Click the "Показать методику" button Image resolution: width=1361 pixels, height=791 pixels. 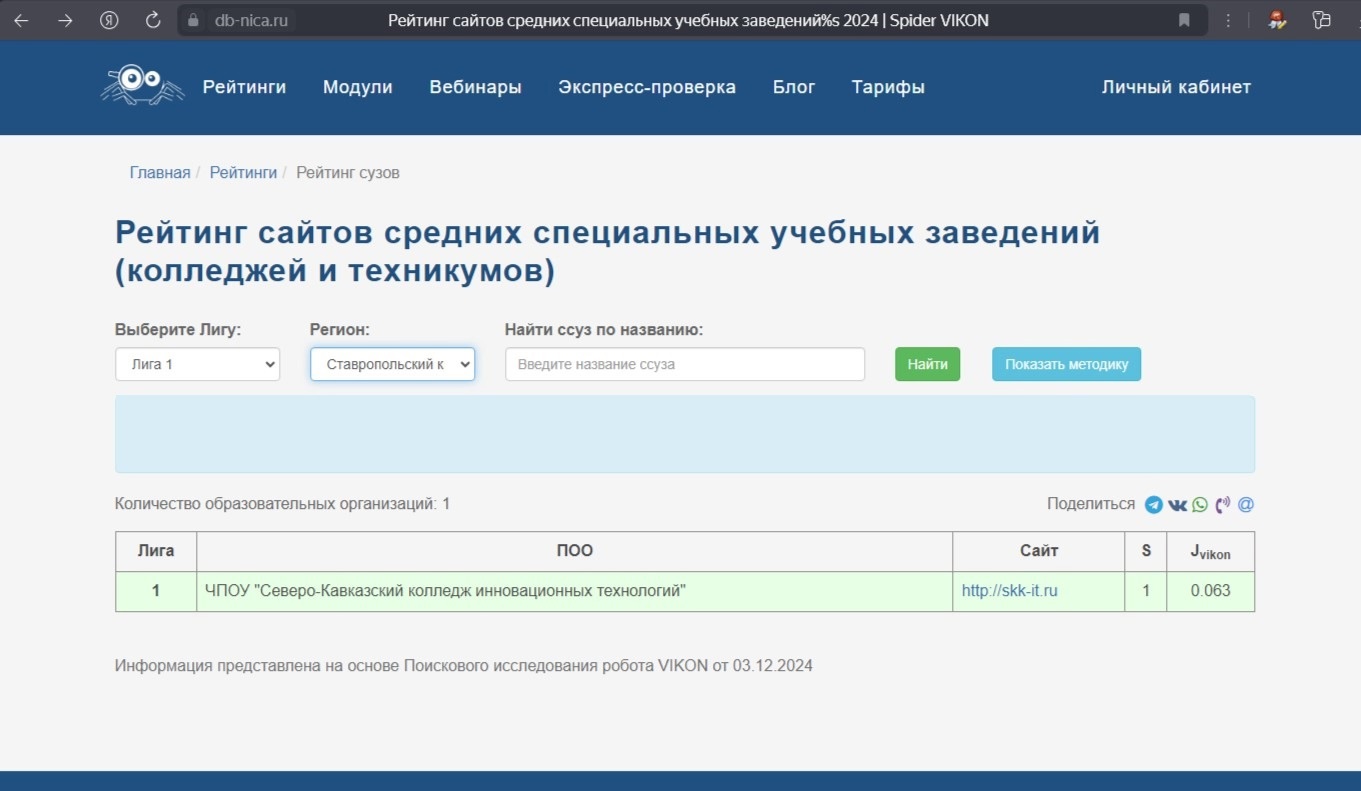[x=1066, y=365]
